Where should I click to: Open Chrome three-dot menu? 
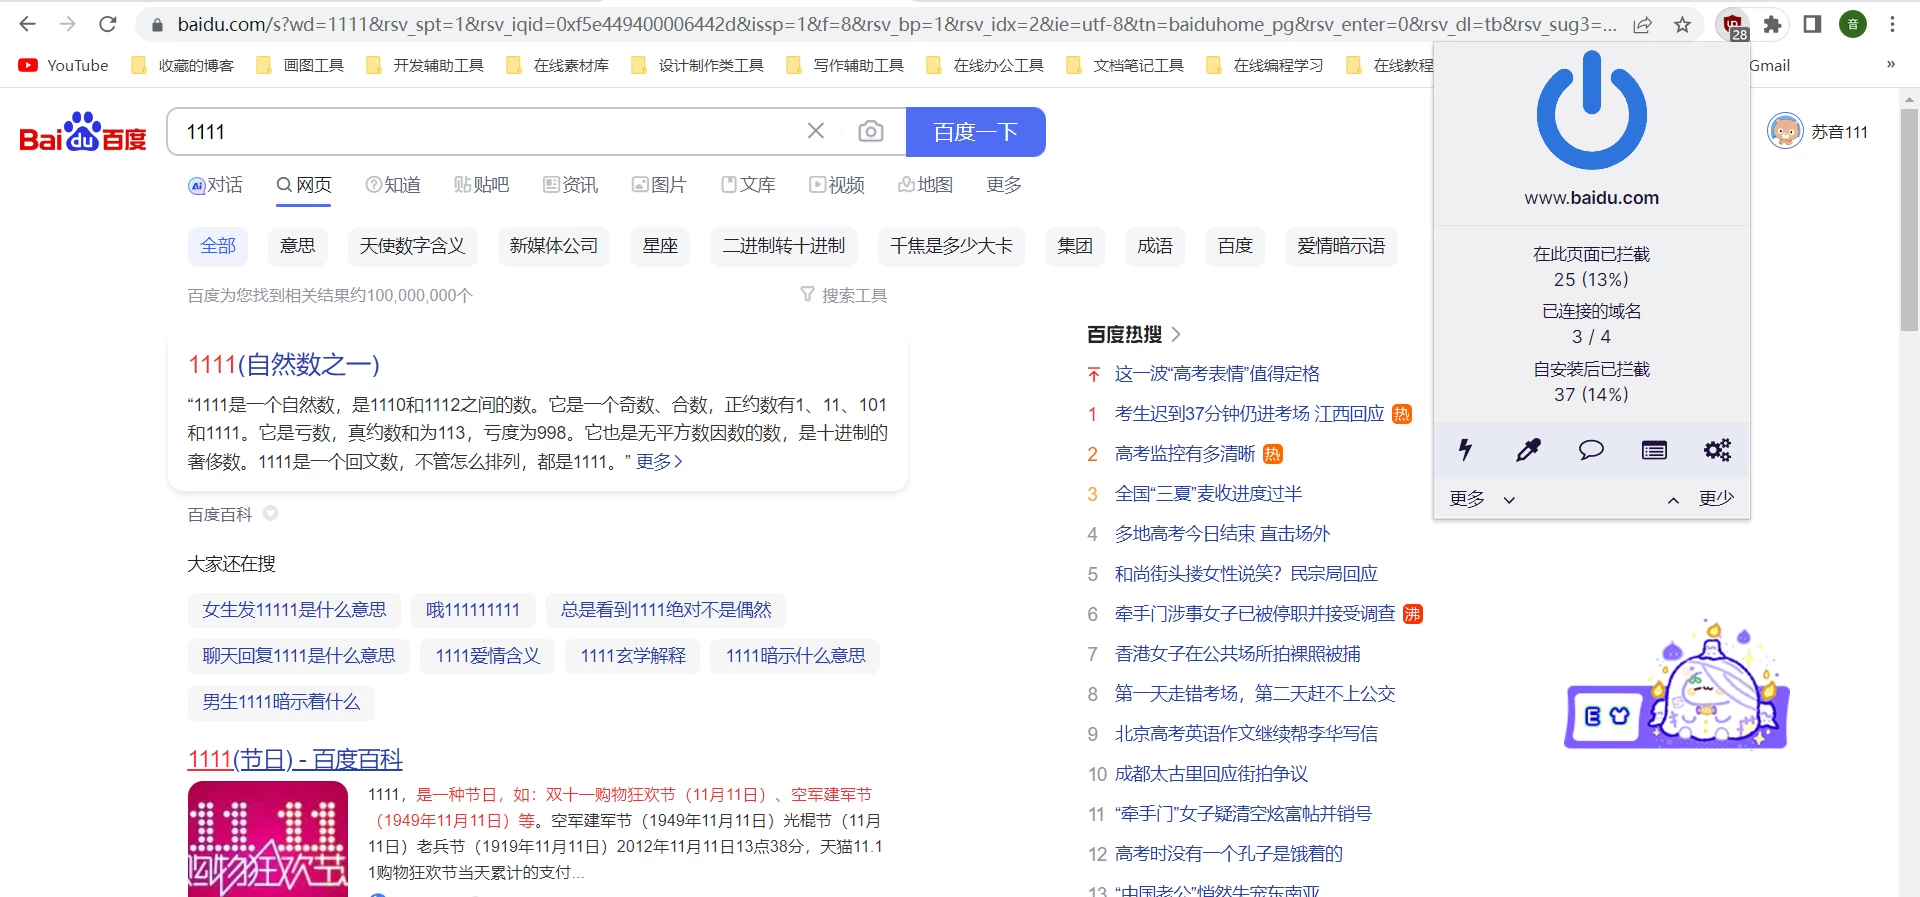[1893, 24]
